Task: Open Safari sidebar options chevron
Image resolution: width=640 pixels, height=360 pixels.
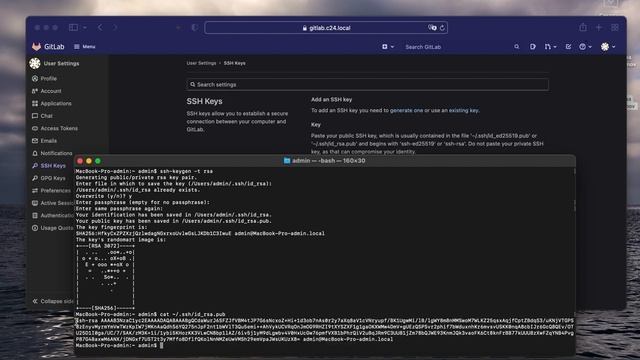Action: point(85,27)
